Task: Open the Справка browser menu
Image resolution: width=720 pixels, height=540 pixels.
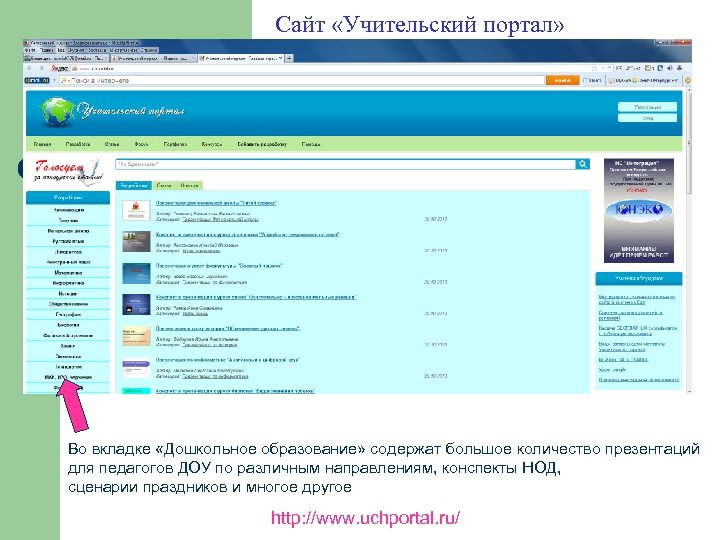Action: pos(149,50)
